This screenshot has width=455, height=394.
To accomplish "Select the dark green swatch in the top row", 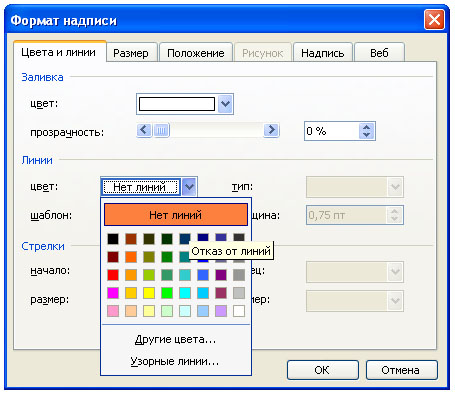I will coord(167,239).
